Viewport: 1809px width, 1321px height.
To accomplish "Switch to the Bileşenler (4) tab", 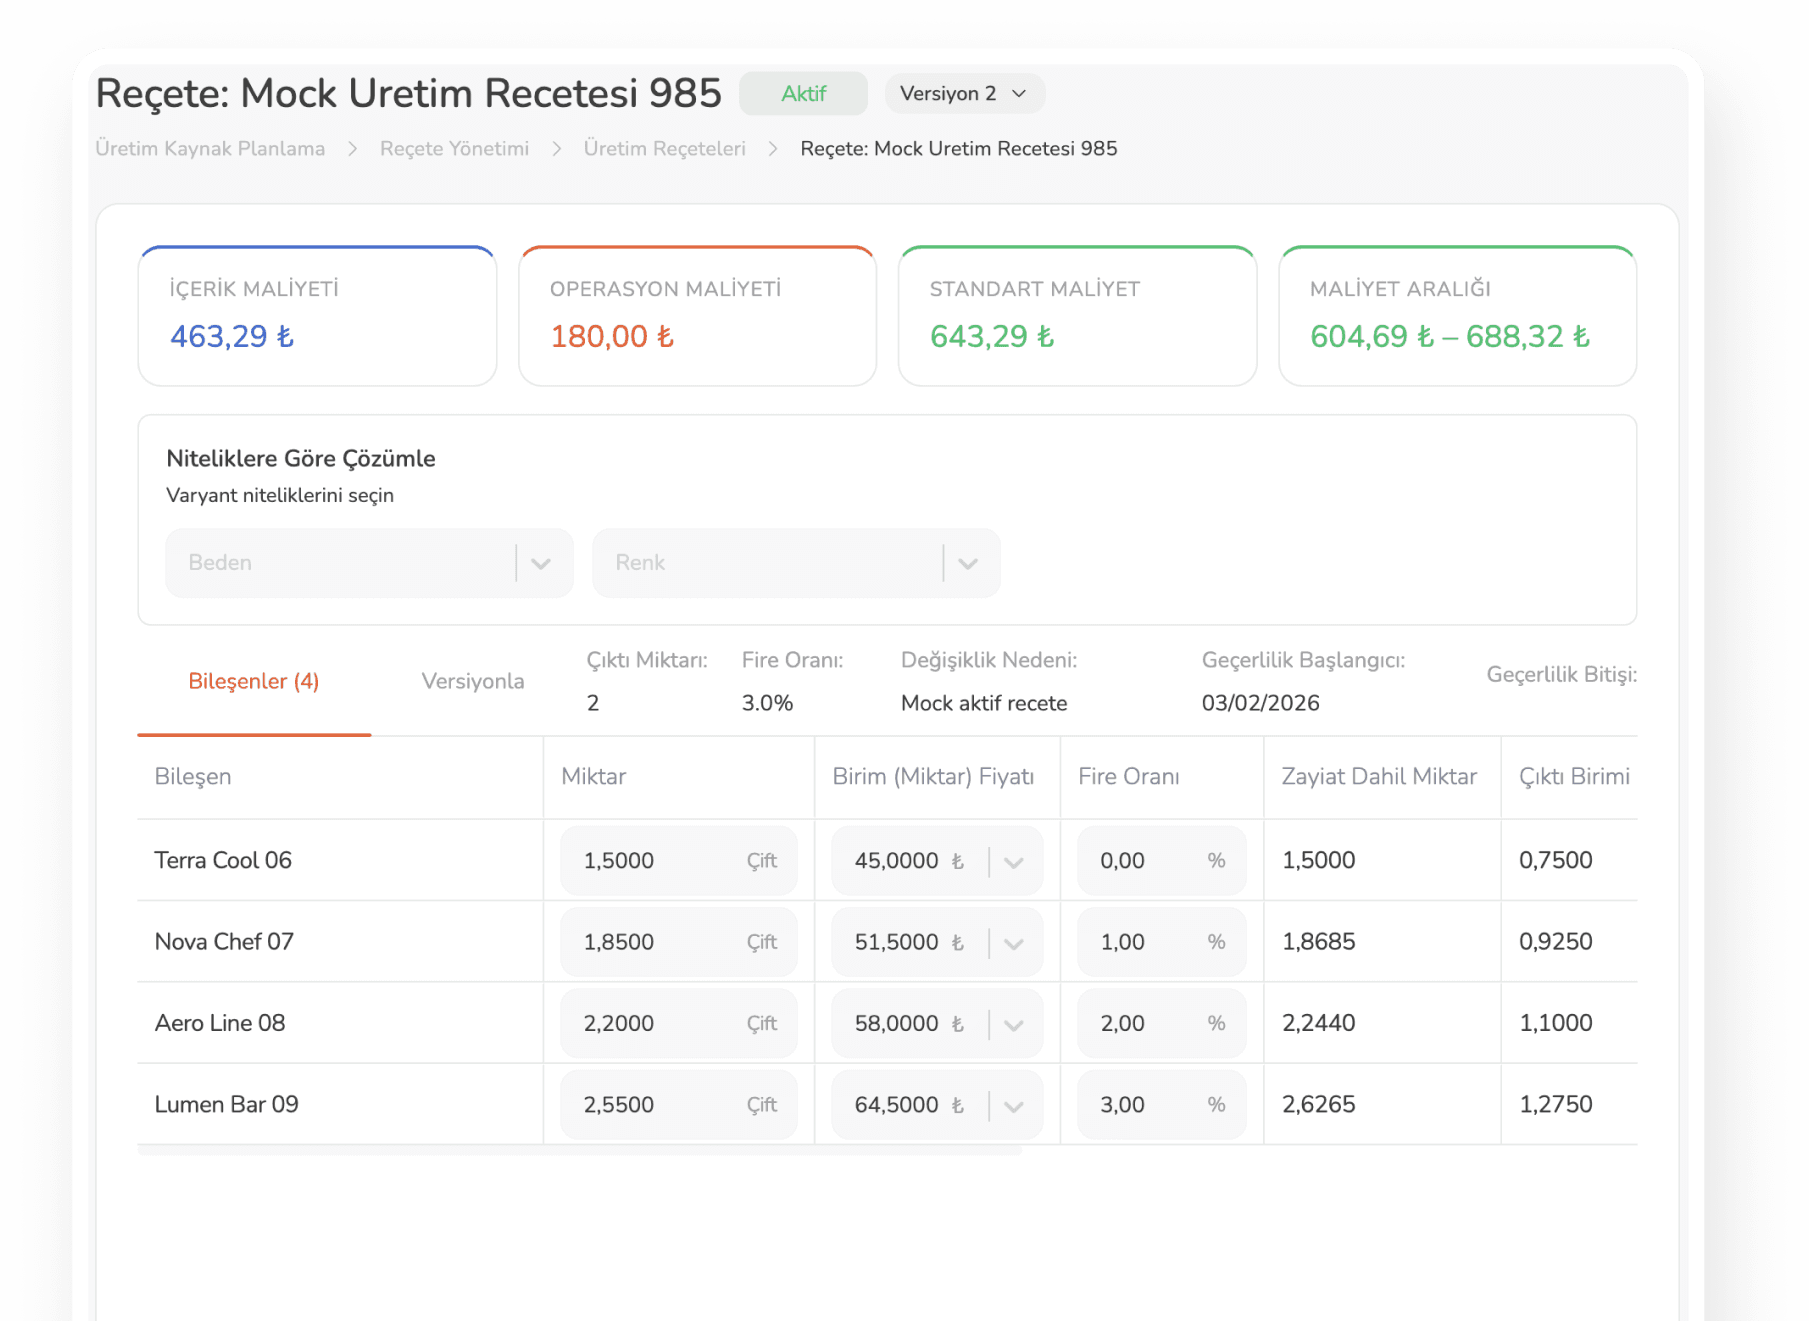I will coord(254,681).
